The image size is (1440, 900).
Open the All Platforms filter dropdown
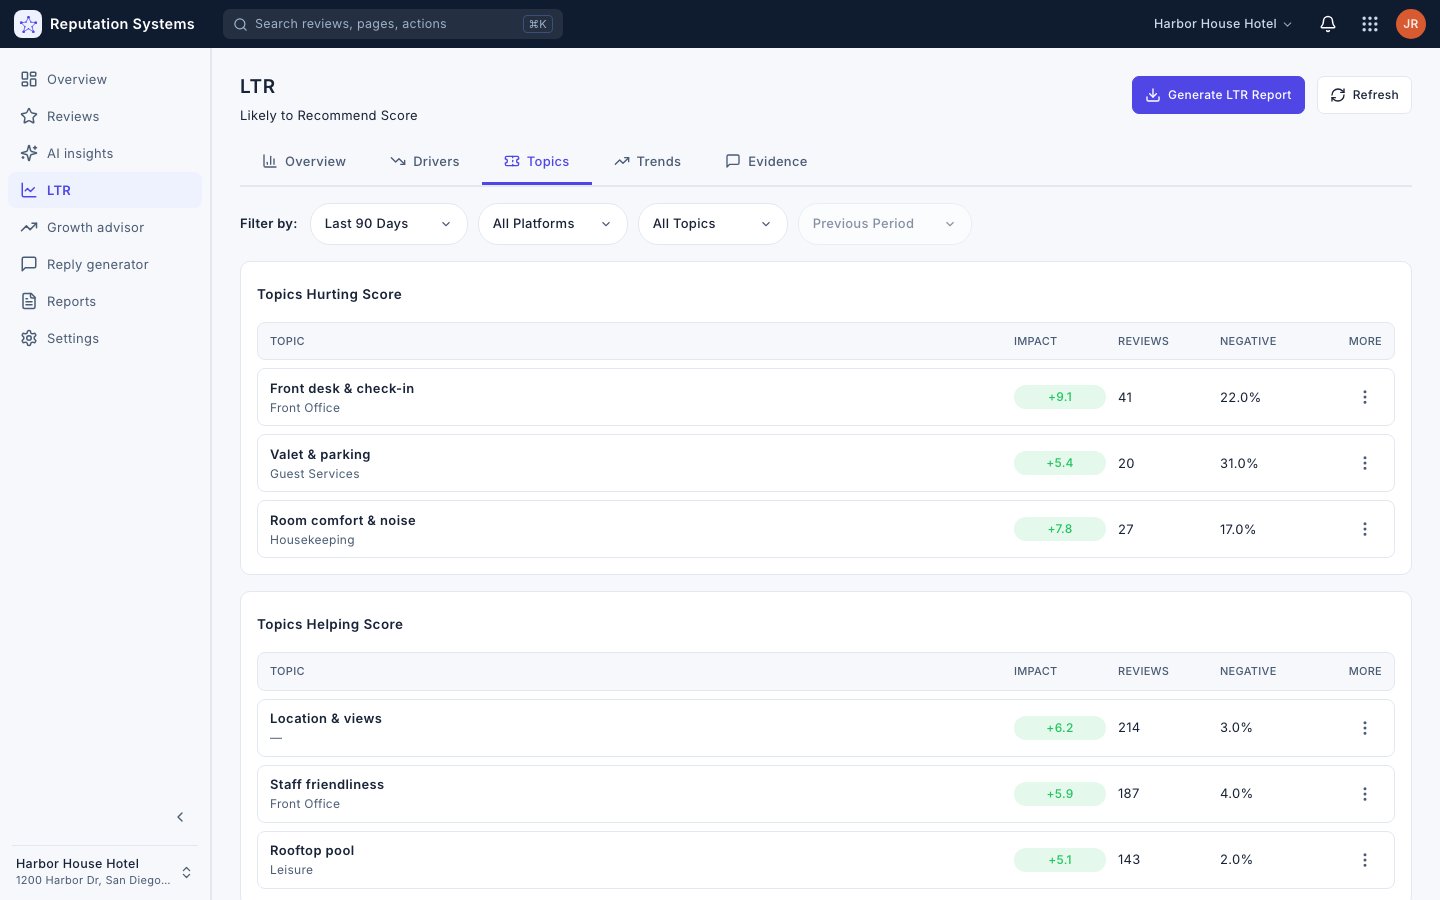[x=553, y=224]
